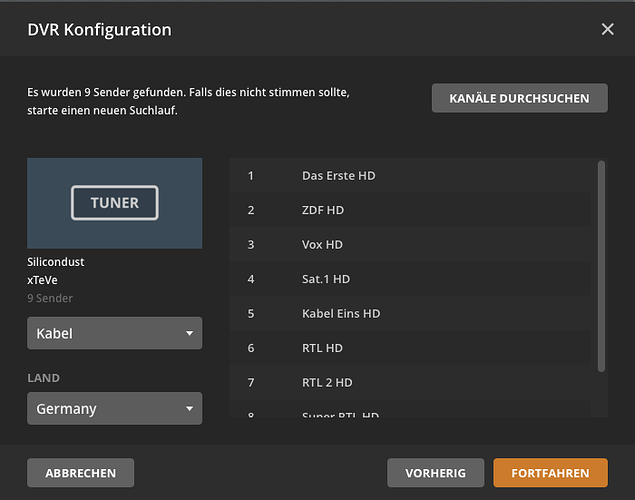Close the DVR Konfiguration dialog

pyautogui.click(x=607, y=29)
